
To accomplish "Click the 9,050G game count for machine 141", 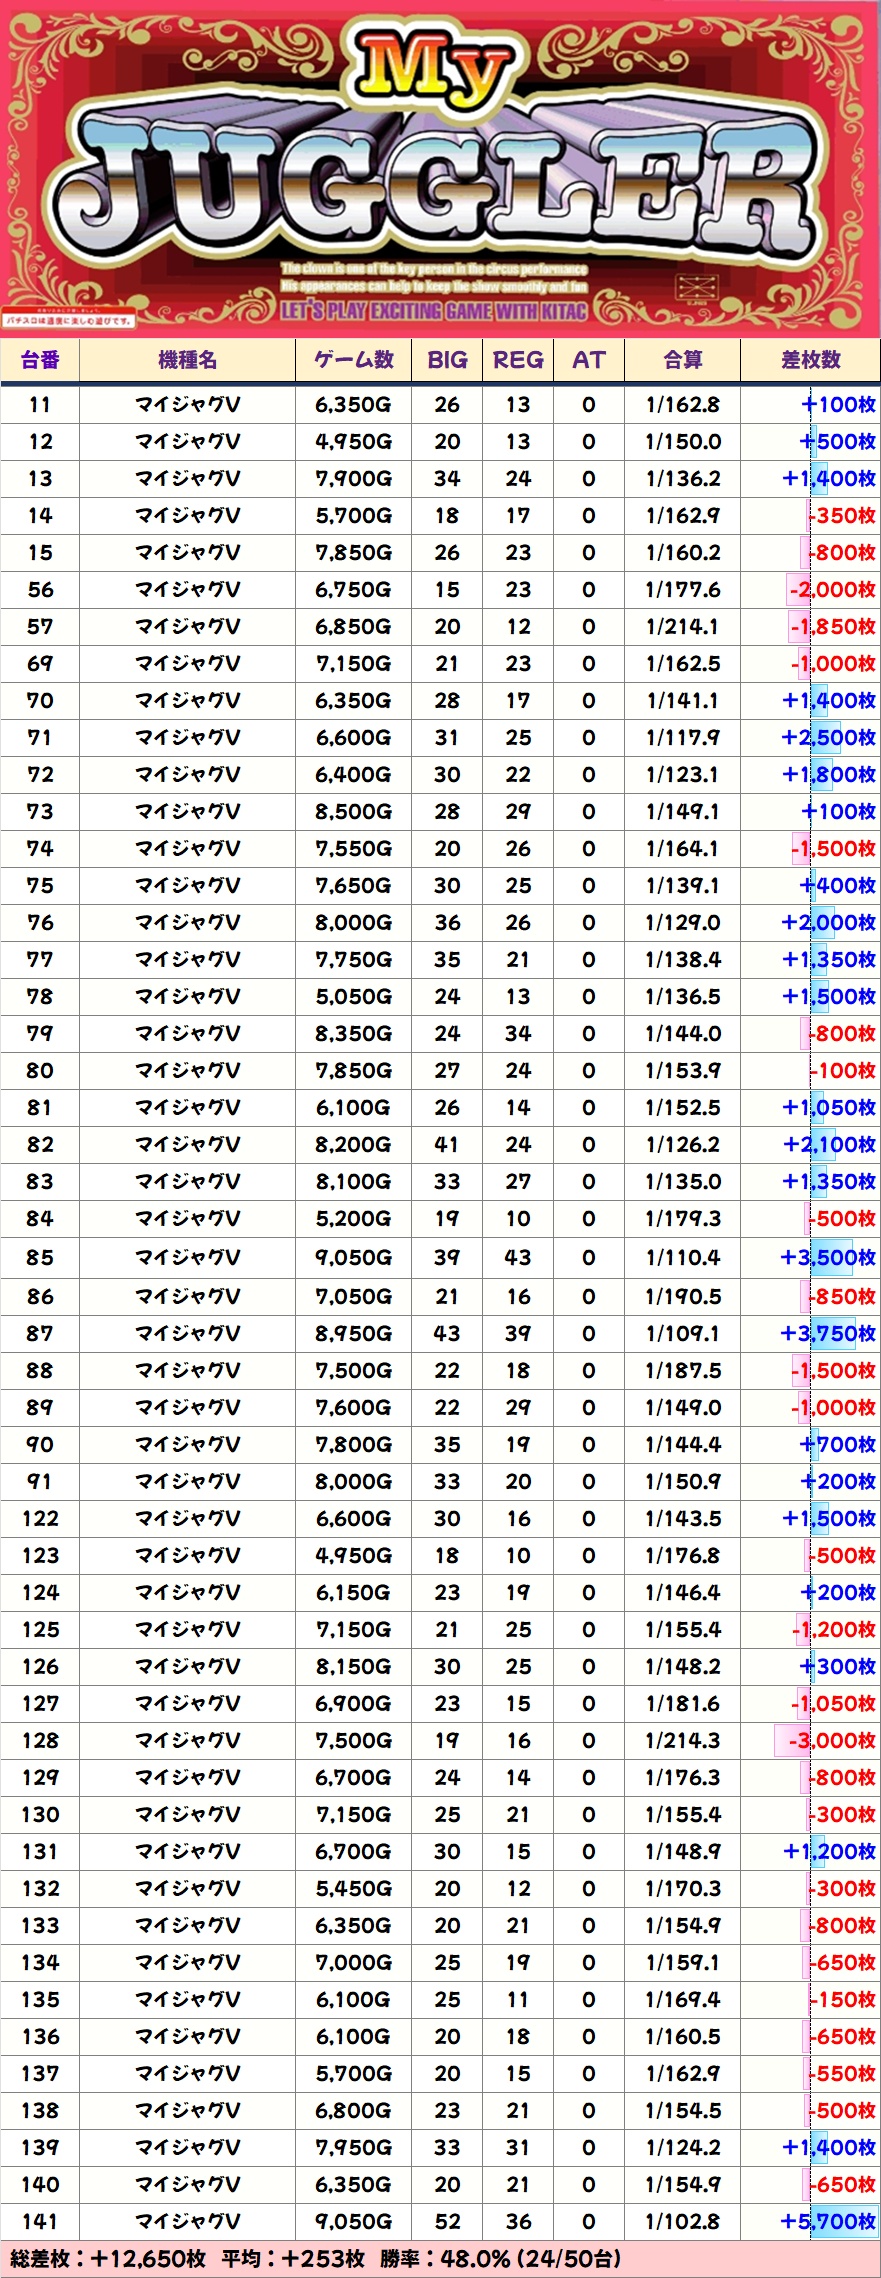I will 353,2221.
